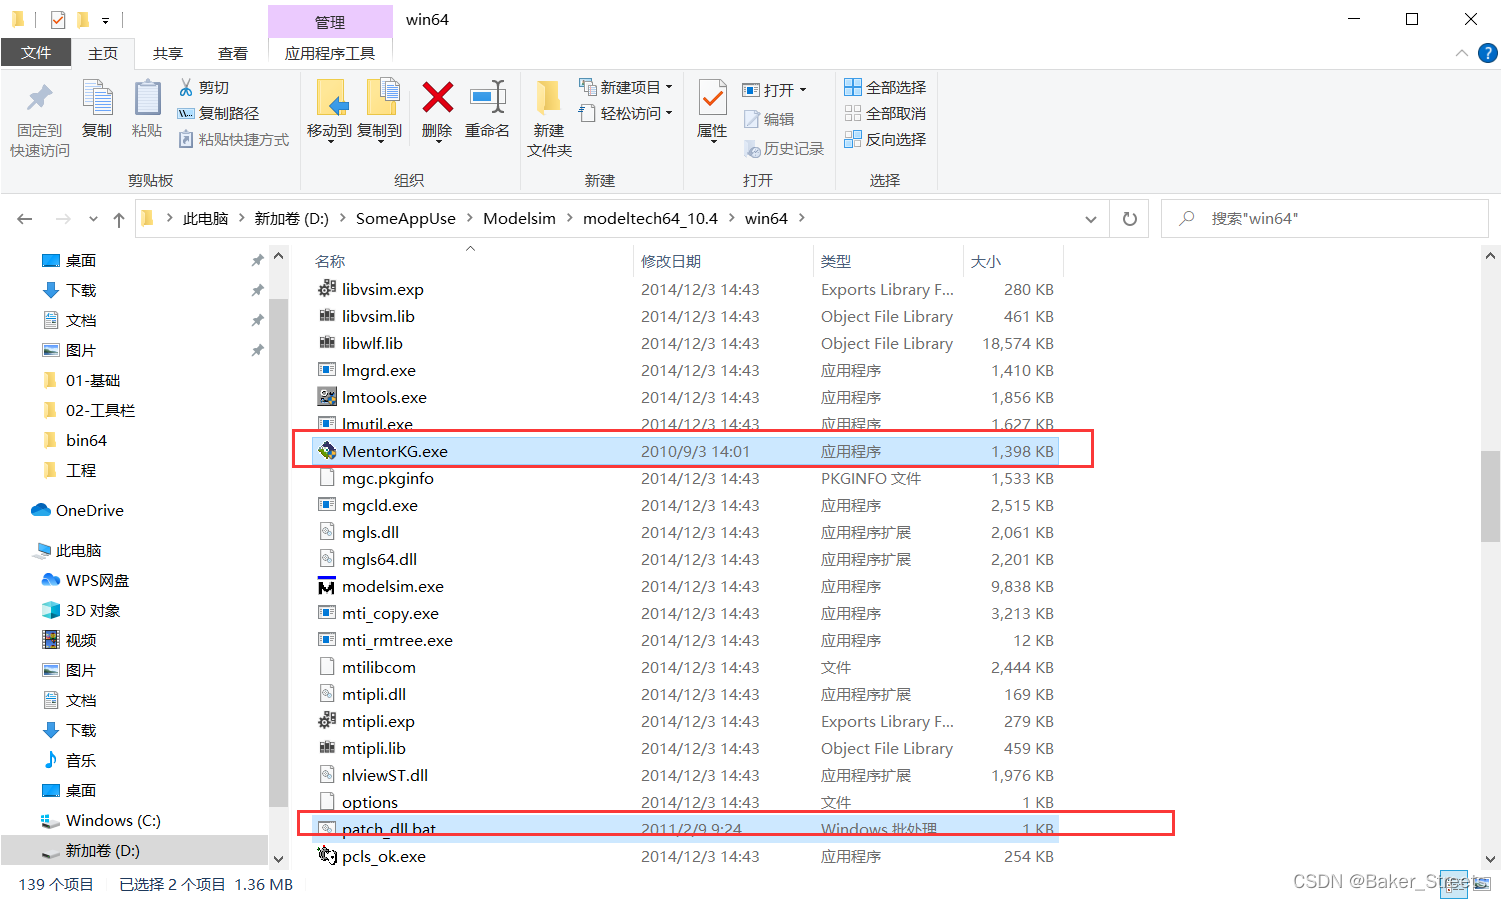Go forward with the Forward arrow
Image resolution: width=1502 pixels, height=900 pixels.
point(63,219)
